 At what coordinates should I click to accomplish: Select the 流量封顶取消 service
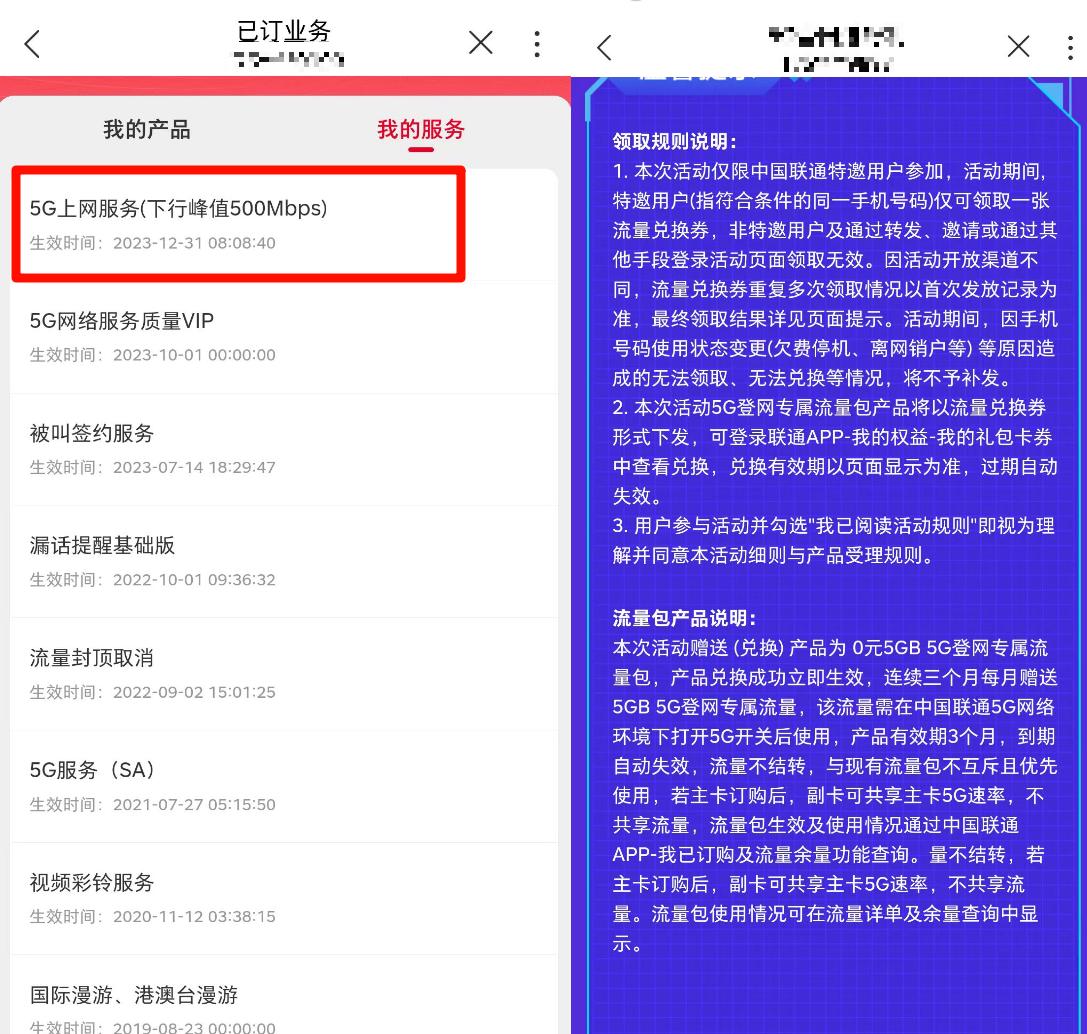click(x=237, y=672)
